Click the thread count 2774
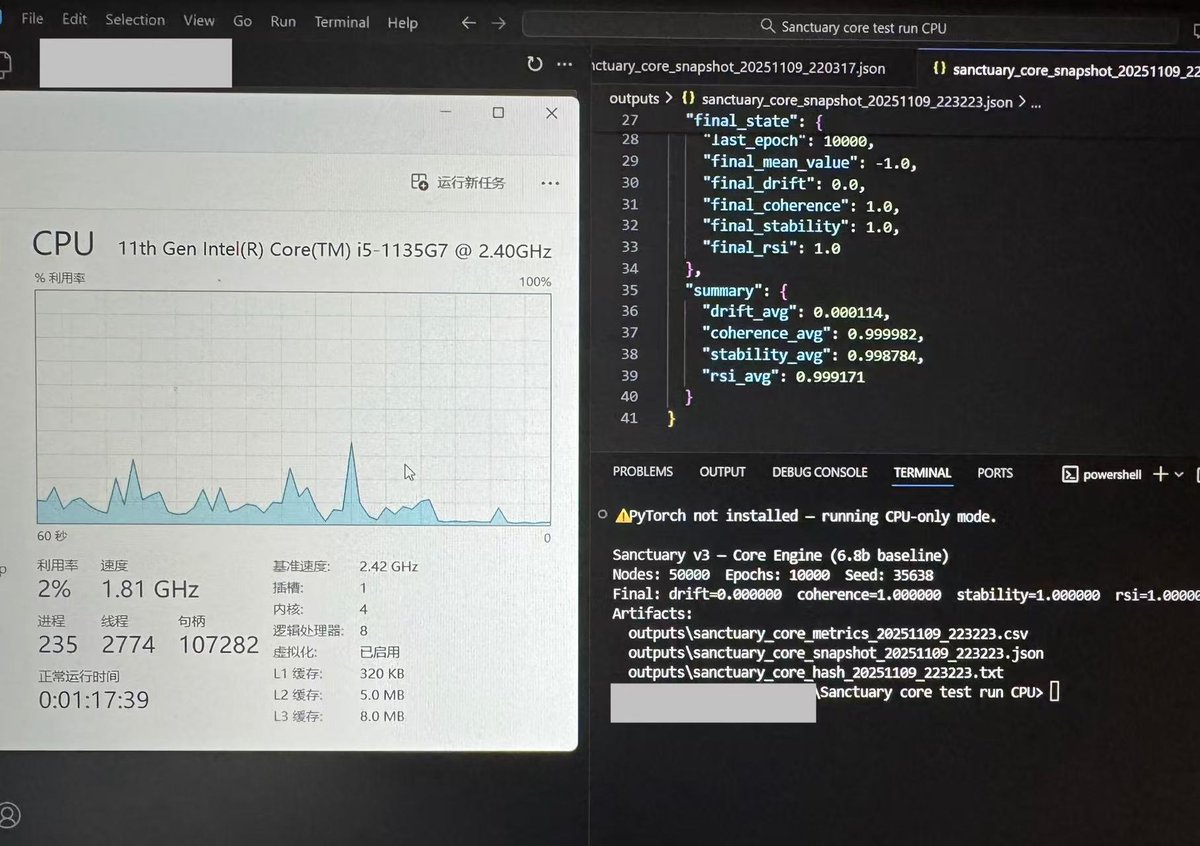This screenshot has height=846, width=1200. (128, 644)
